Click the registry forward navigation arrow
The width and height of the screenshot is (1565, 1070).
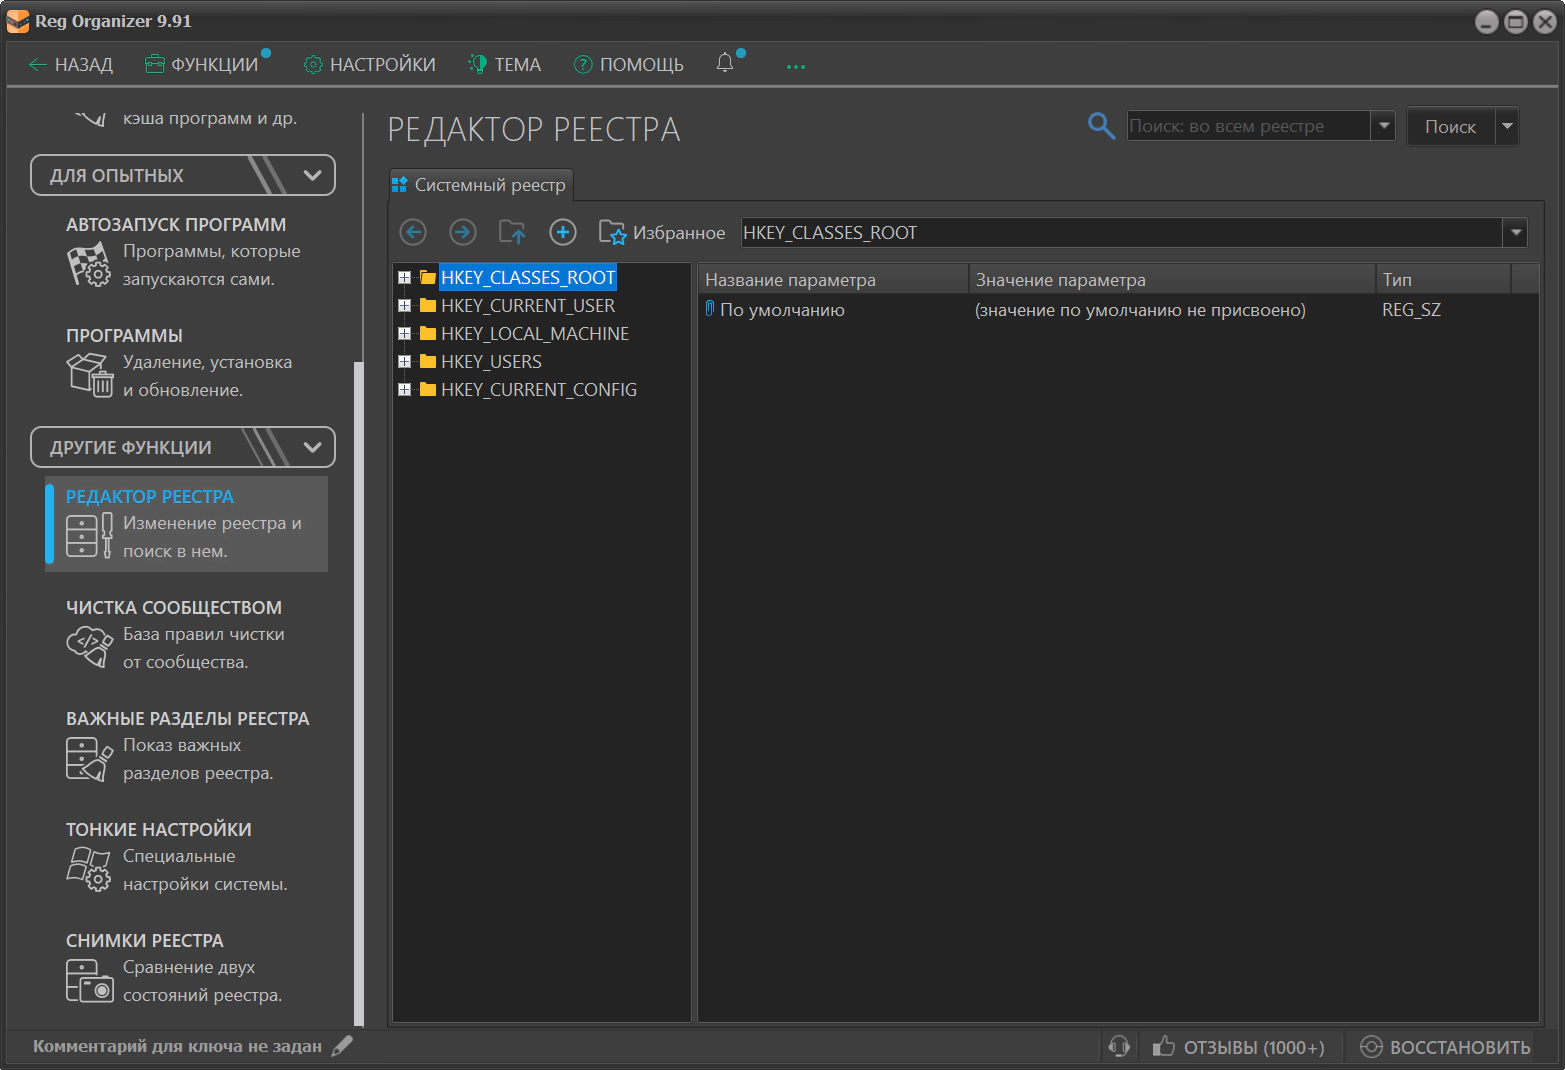click(462, 233)
